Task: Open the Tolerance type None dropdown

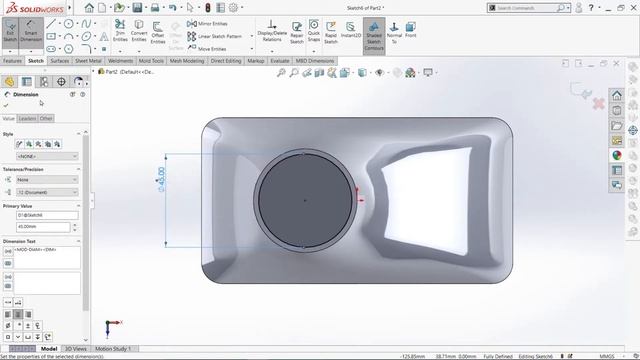Action: [47, 180]
